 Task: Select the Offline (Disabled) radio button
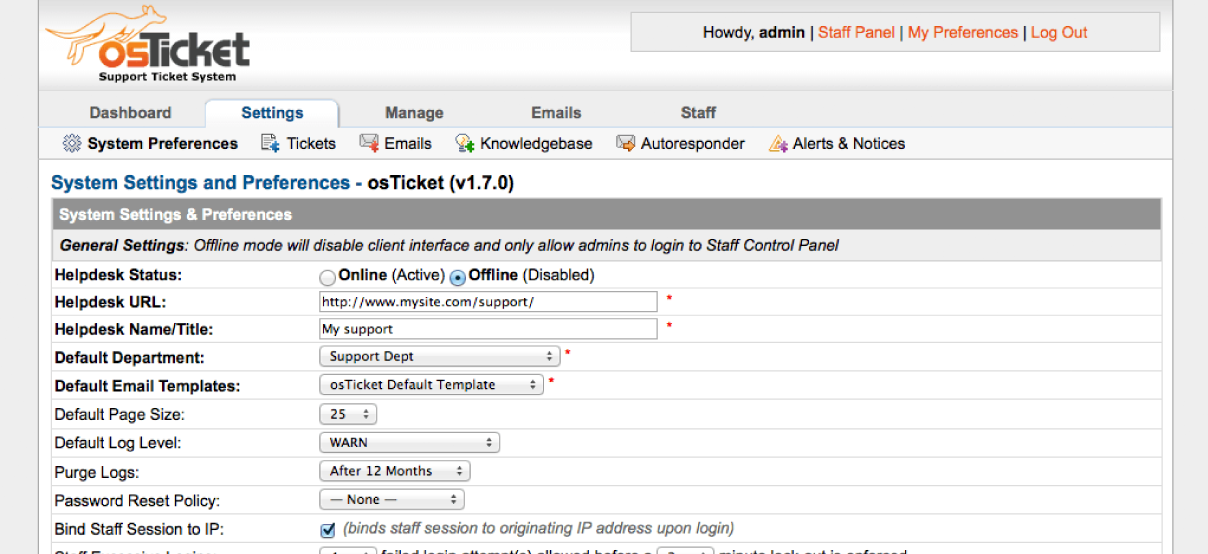tap(458, 277)
